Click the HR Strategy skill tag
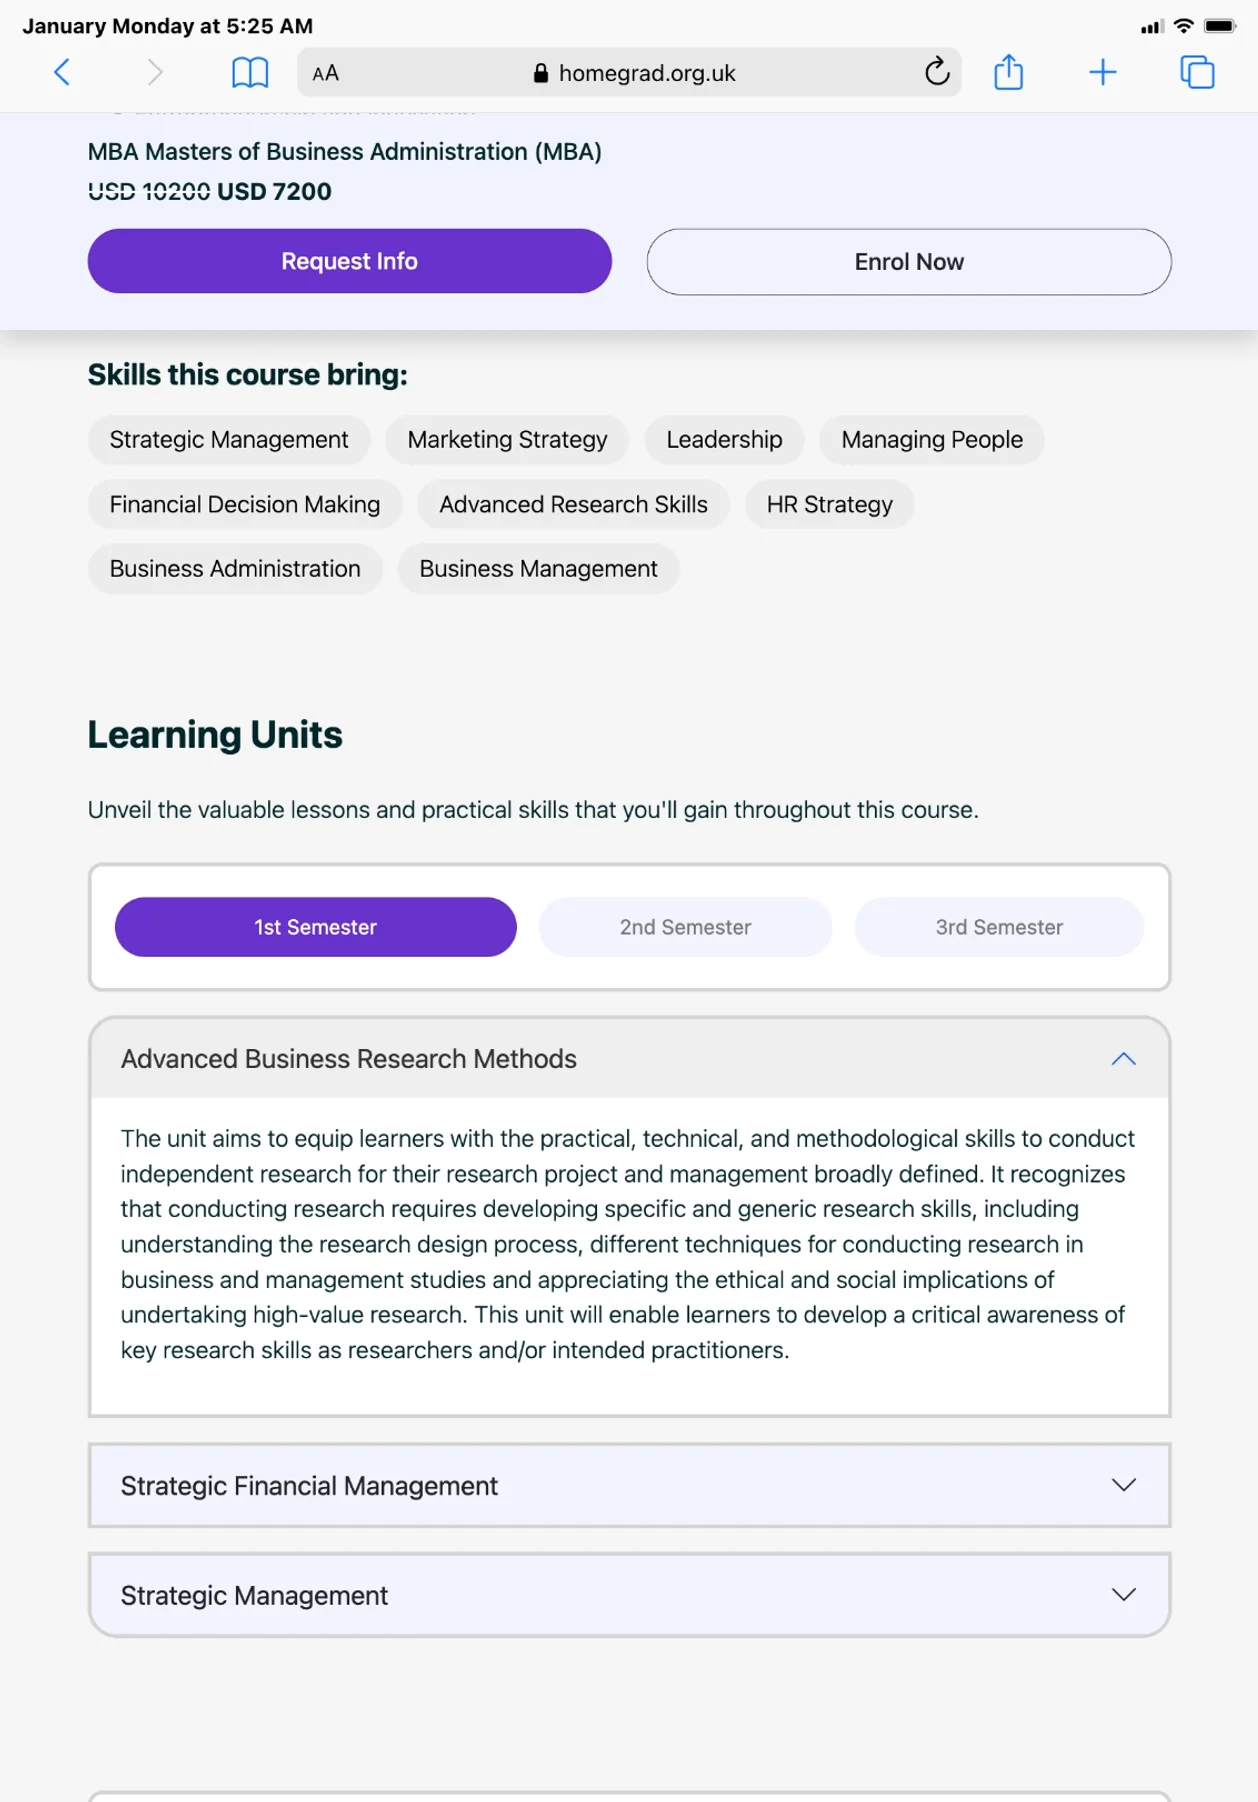Image resolution: width=1258 pixels, height=1802 pixels. point(829,504)
